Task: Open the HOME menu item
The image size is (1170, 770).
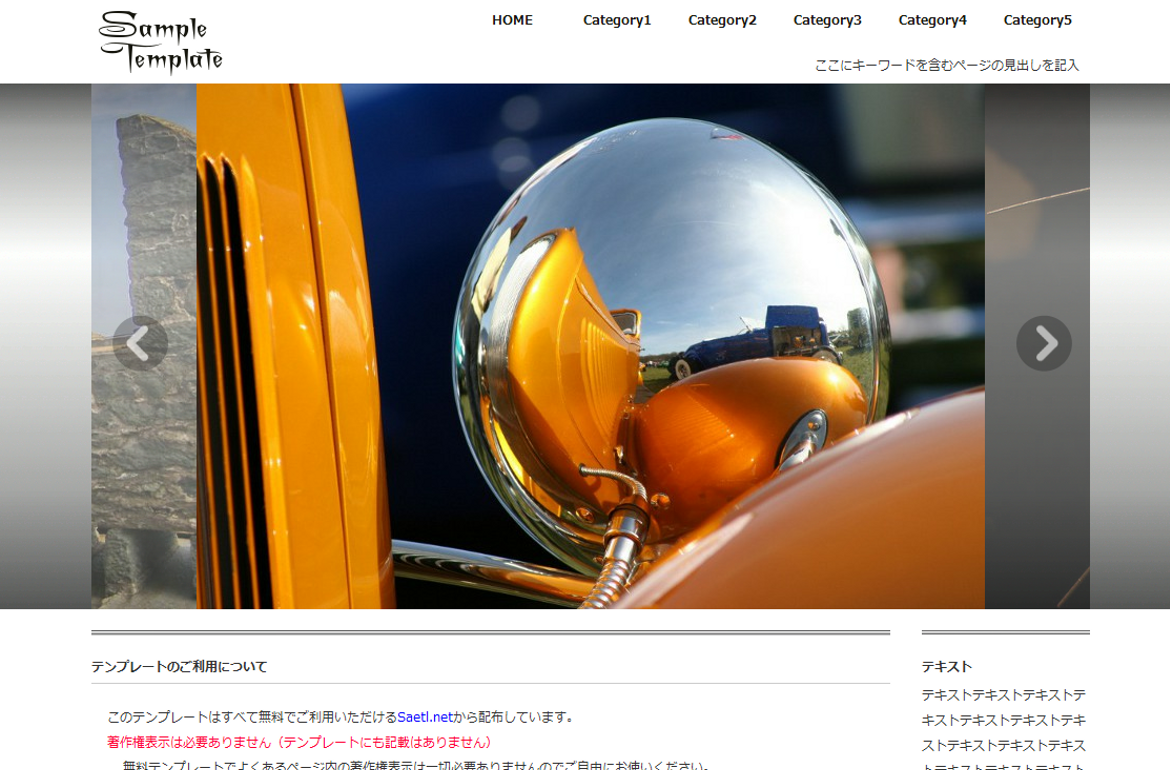Action: [512, 20]
